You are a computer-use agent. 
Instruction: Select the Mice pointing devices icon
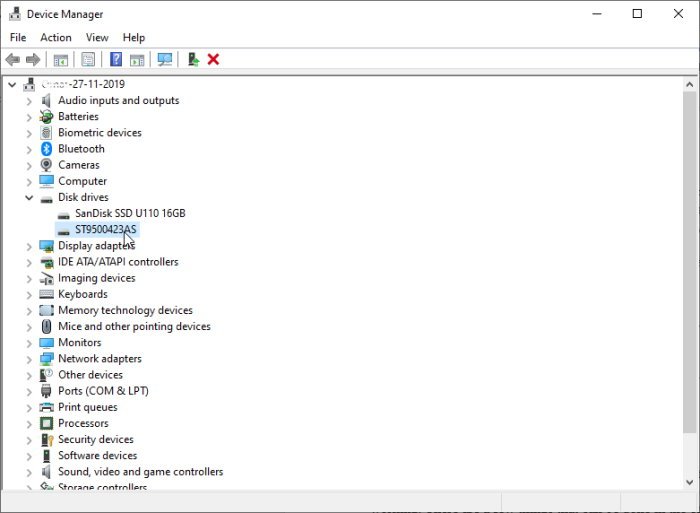[46, 326]
